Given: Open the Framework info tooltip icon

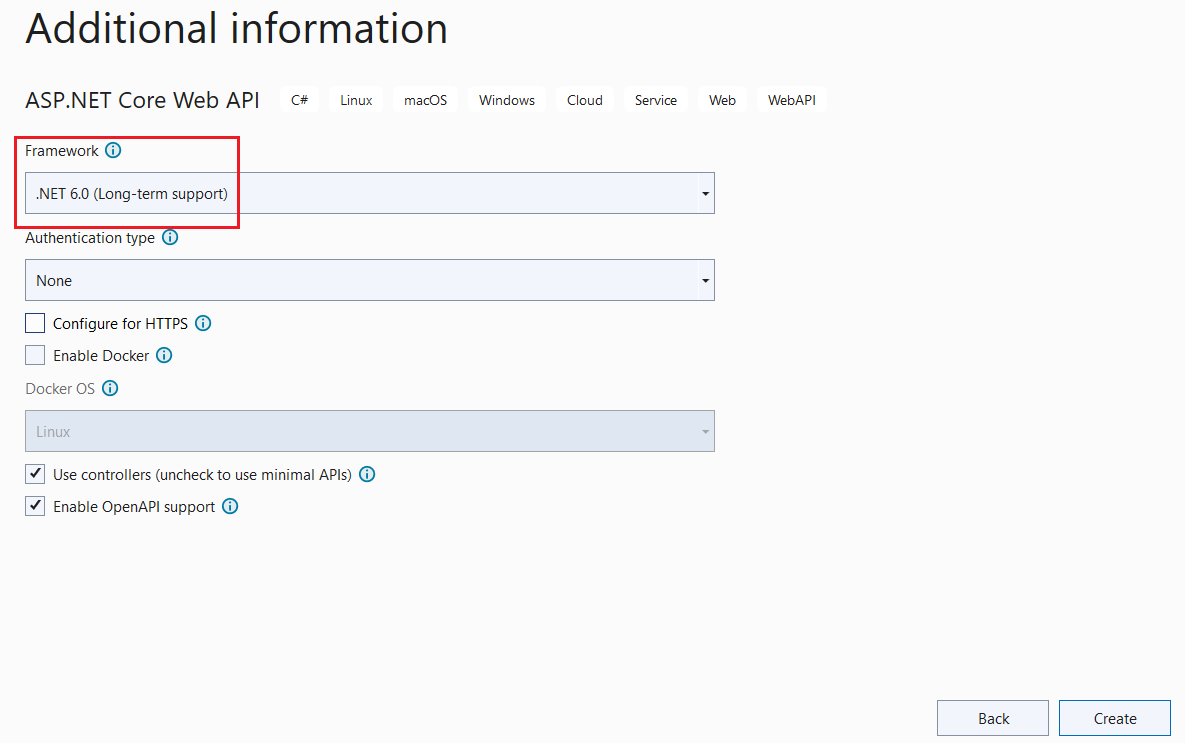Looking at the screenshot, I should (112, 151).
